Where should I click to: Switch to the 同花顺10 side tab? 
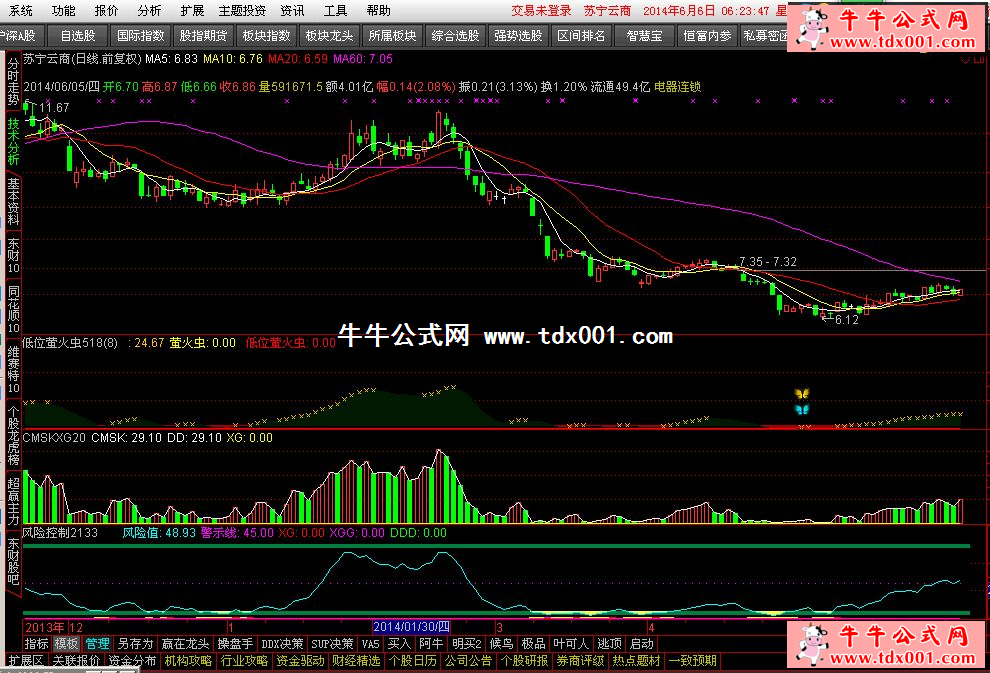pos(13,309)
